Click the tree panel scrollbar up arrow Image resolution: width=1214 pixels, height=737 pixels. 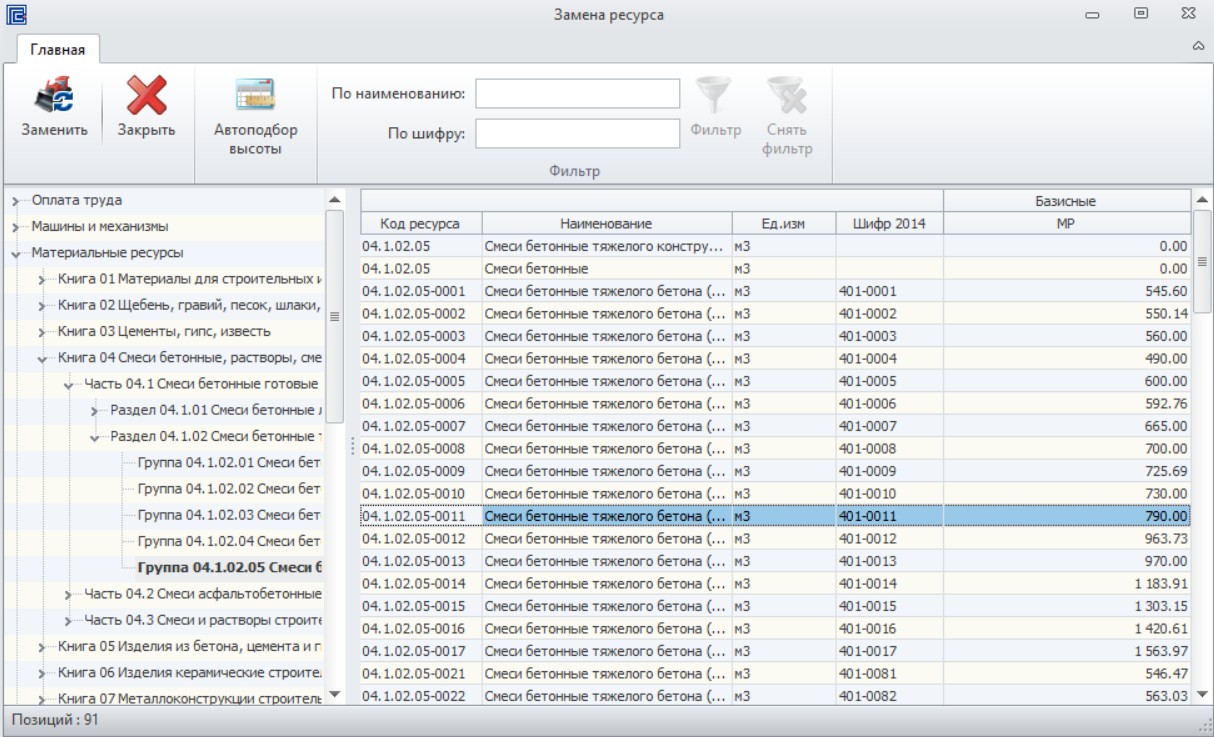click(334, 200)
